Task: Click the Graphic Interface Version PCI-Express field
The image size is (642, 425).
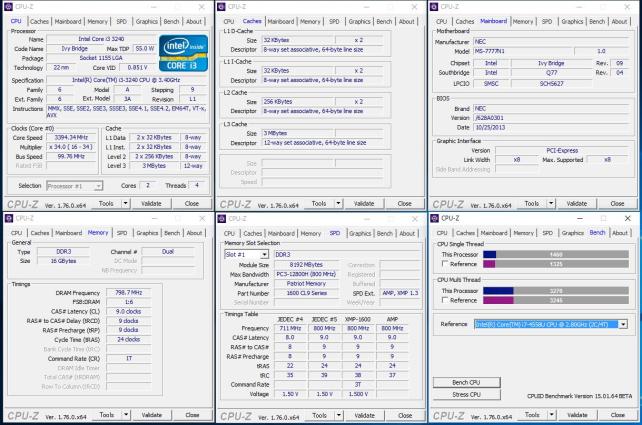Action: pos(562,150)
